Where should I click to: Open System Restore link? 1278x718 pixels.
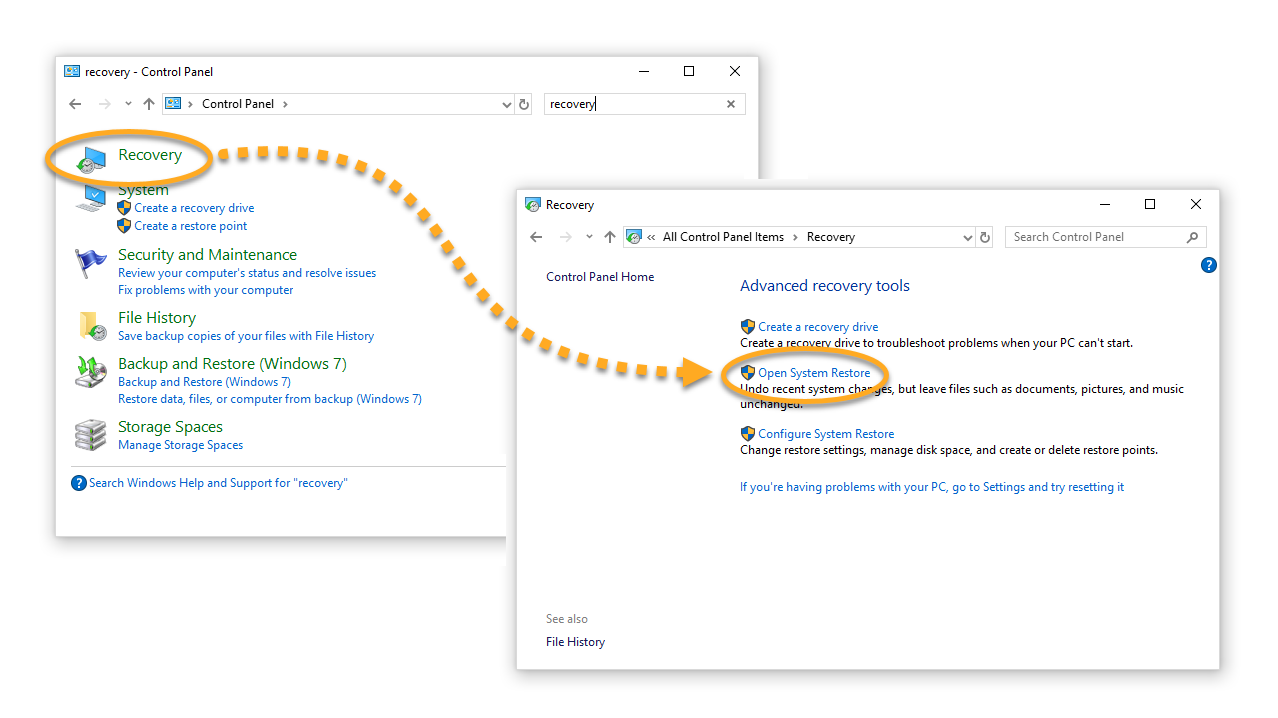pos(814,373)
